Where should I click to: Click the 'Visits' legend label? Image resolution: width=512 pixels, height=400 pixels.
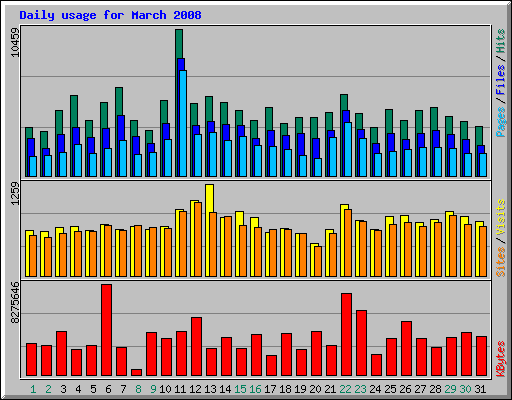pos(501,217)
